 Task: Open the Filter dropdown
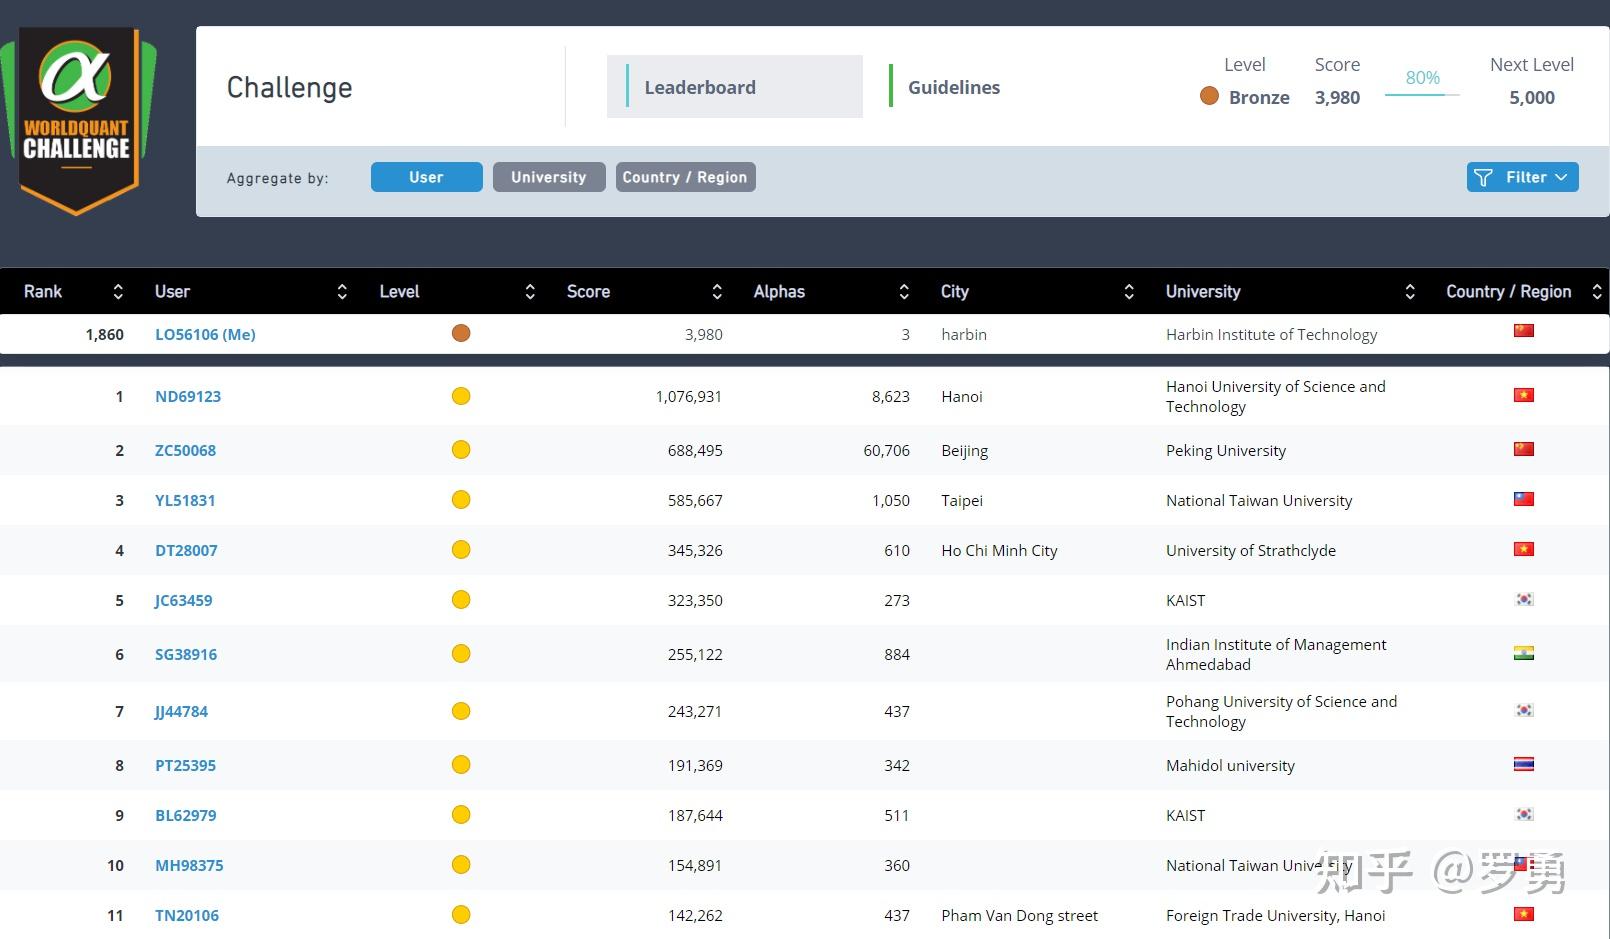point(1522,177)
